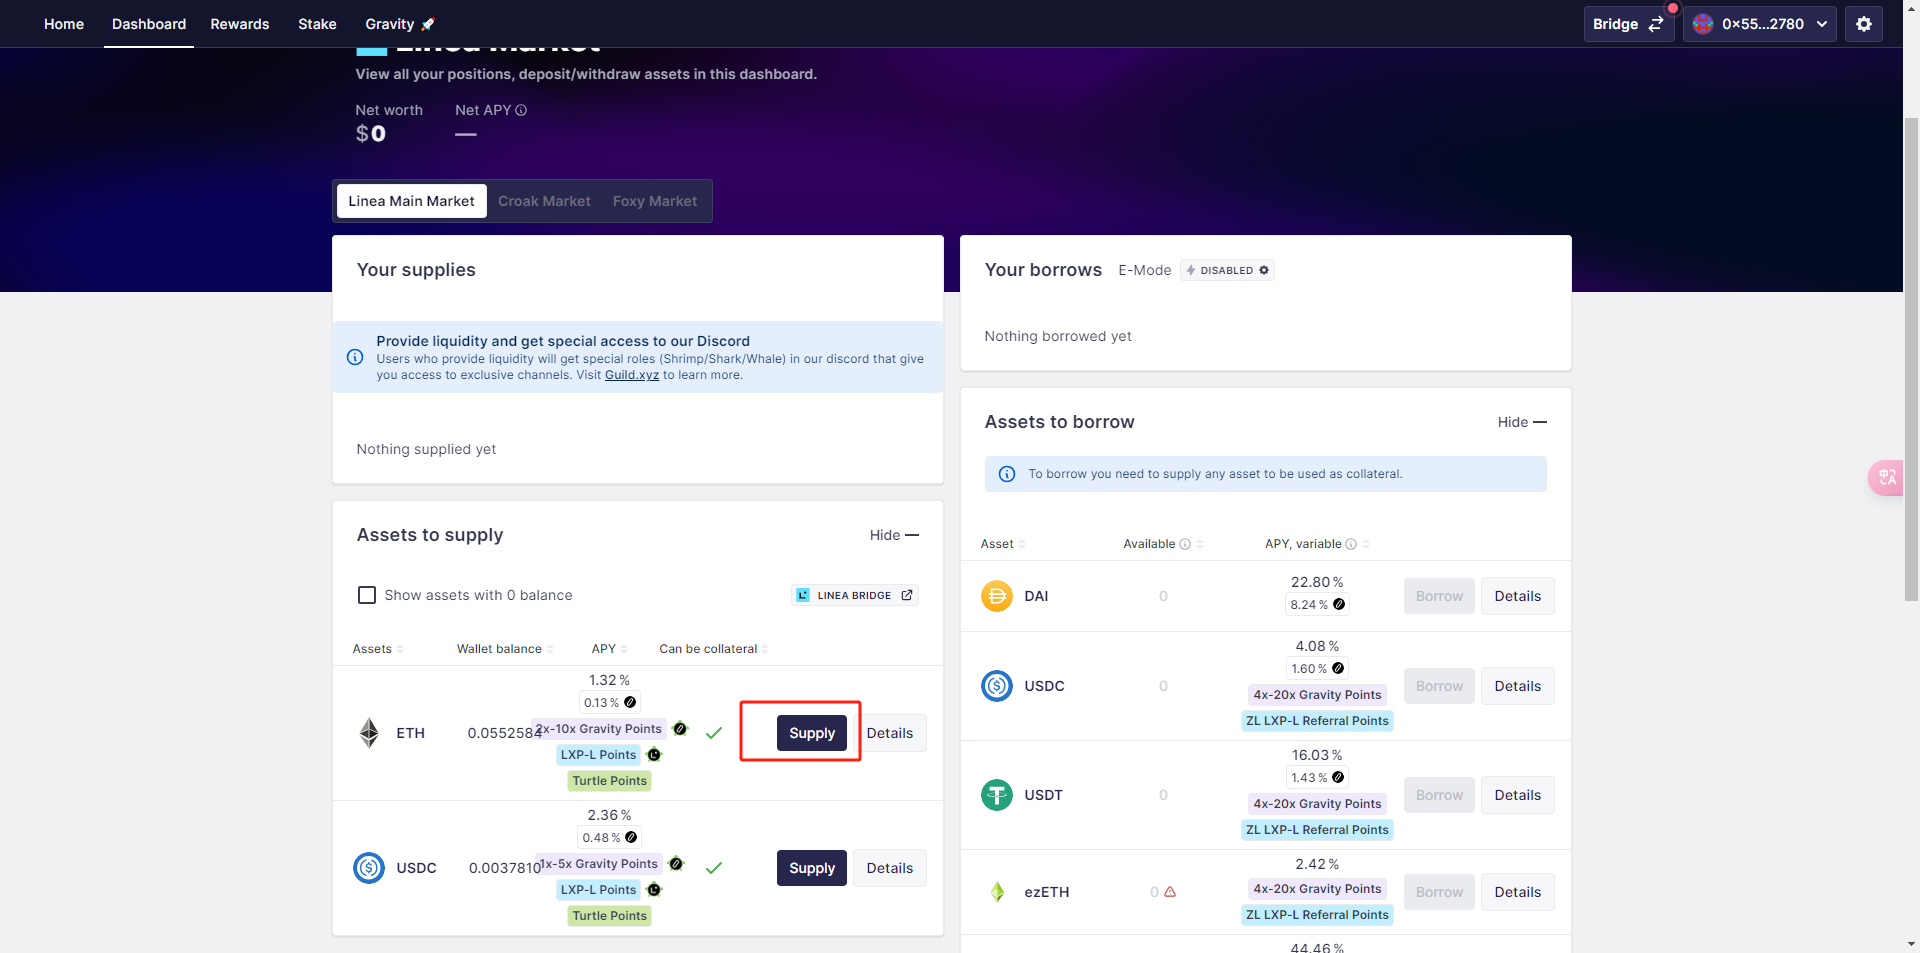Click the ETH Turtle Points badge

coord(610,781)
